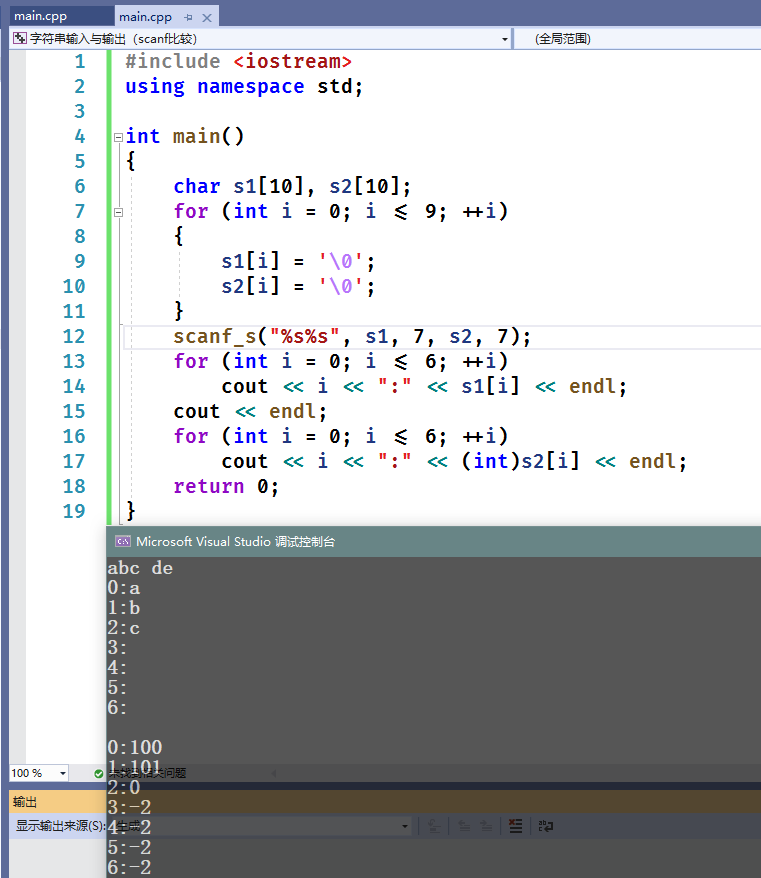
Task: Click the green no-issues status icon
Action: (x=99, y=773)
